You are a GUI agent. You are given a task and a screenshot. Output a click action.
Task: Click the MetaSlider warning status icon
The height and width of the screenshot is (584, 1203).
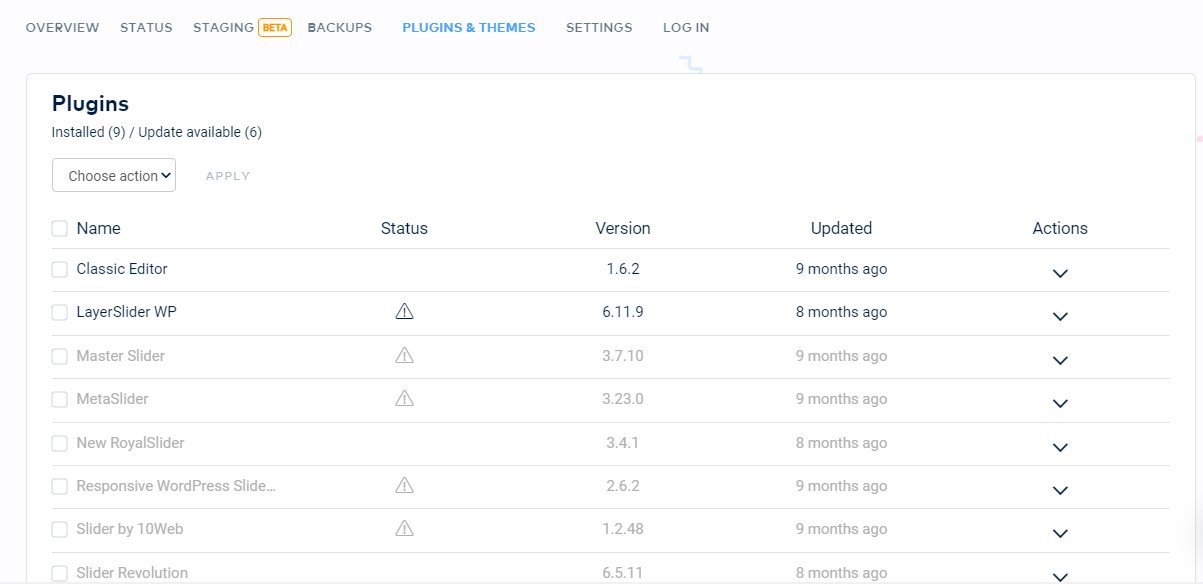[404, 399]
